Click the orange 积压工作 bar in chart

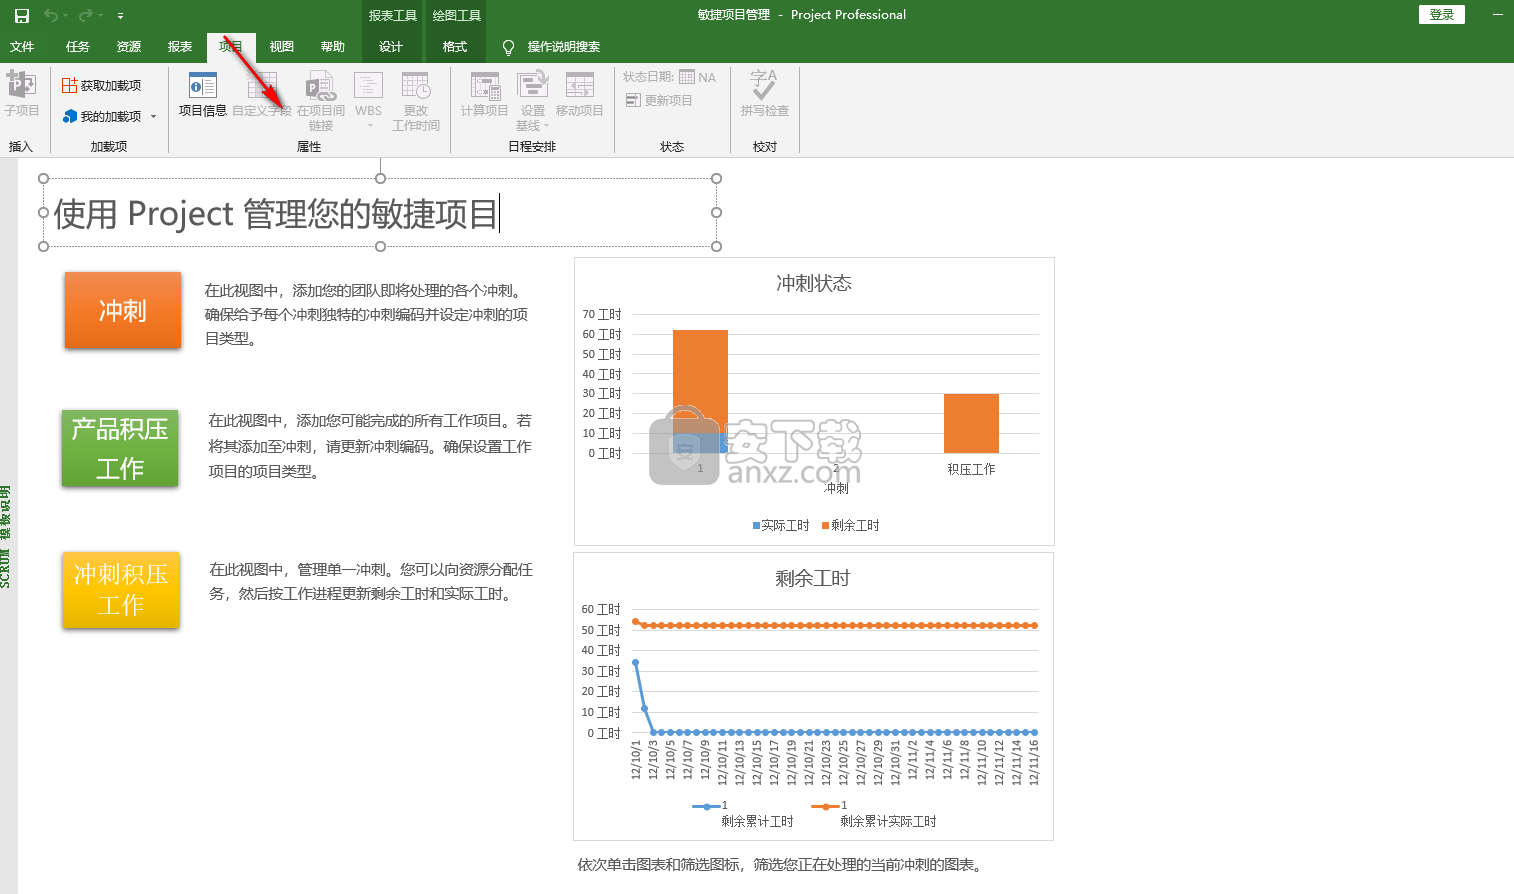click(x=971, y=423)
